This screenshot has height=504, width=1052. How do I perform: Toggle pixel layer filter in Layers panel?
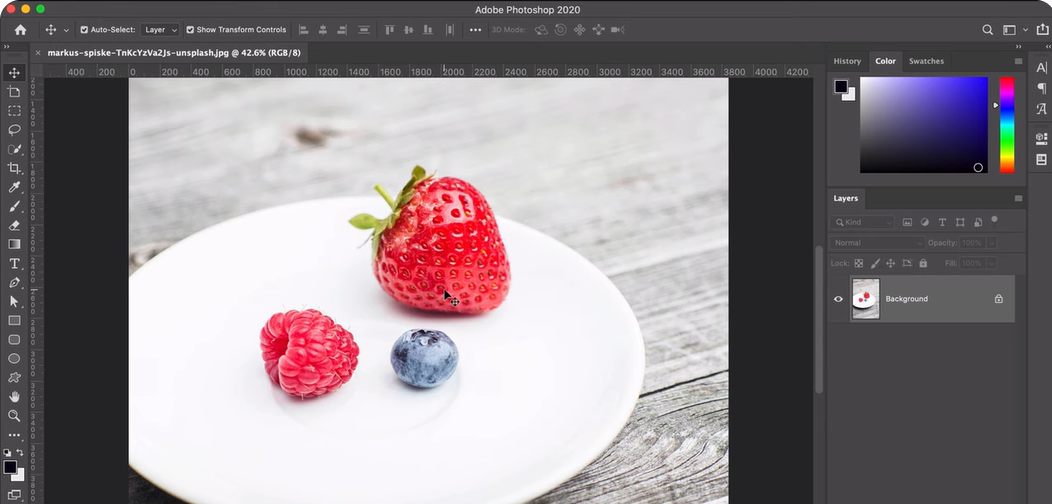click(908, 222)
